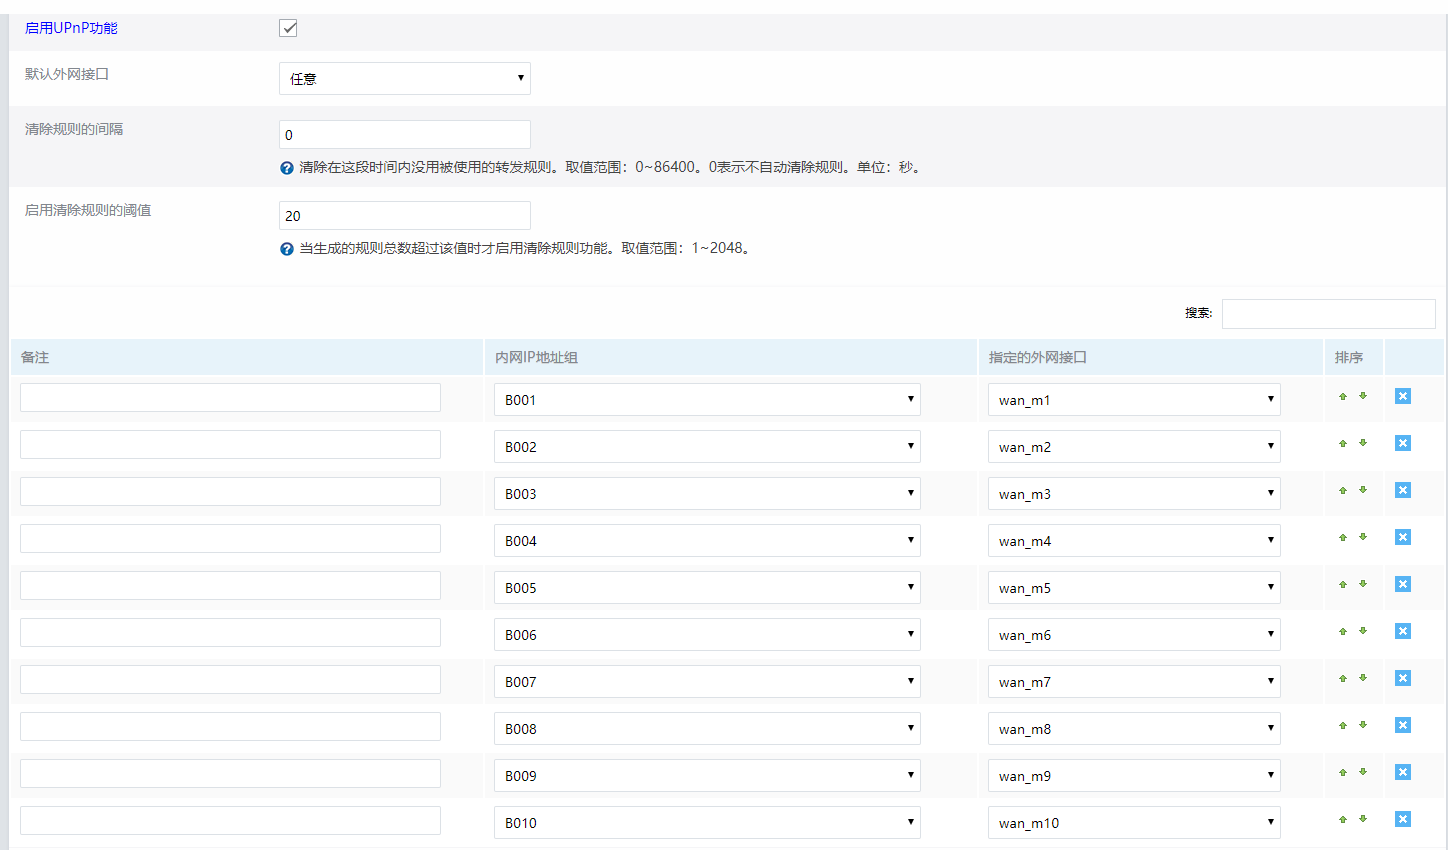Move the B007 row down
This screenshot has width=1448, height=850.
click(1362, 678)
